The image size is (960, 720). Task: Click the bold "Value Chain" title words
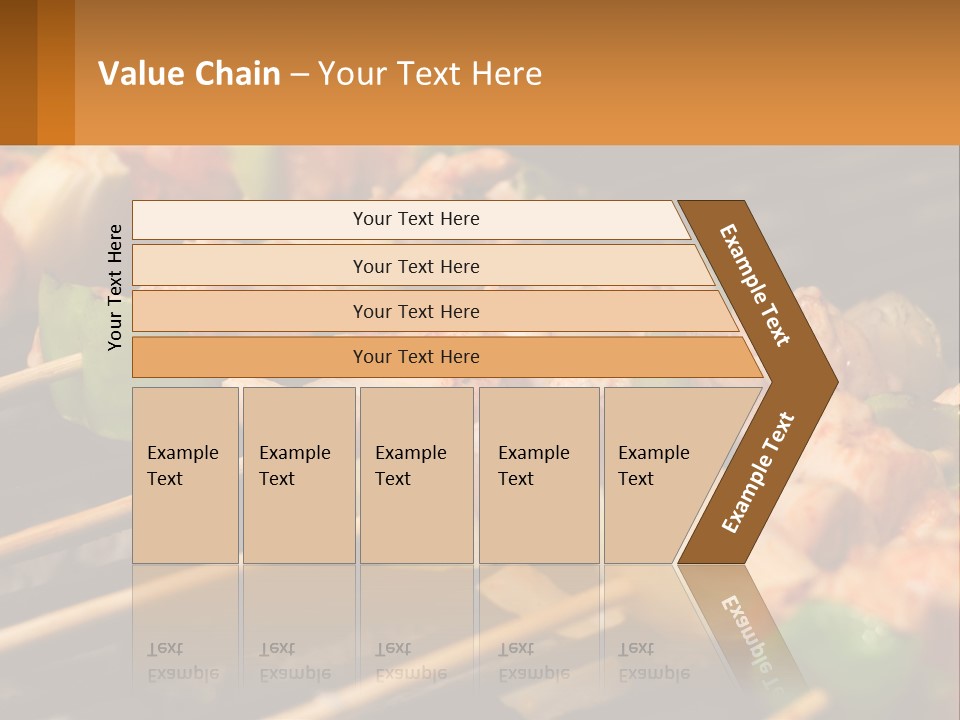[x=189, y=74]
